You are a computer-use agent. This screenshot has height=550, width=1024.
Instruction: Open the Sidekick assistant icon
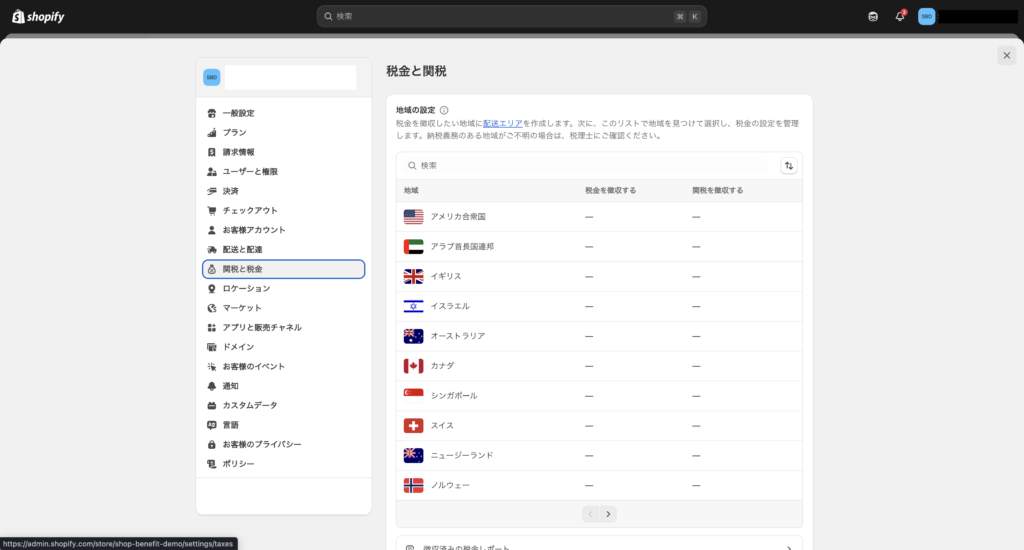pyautogui.click(x=873, y=16)
